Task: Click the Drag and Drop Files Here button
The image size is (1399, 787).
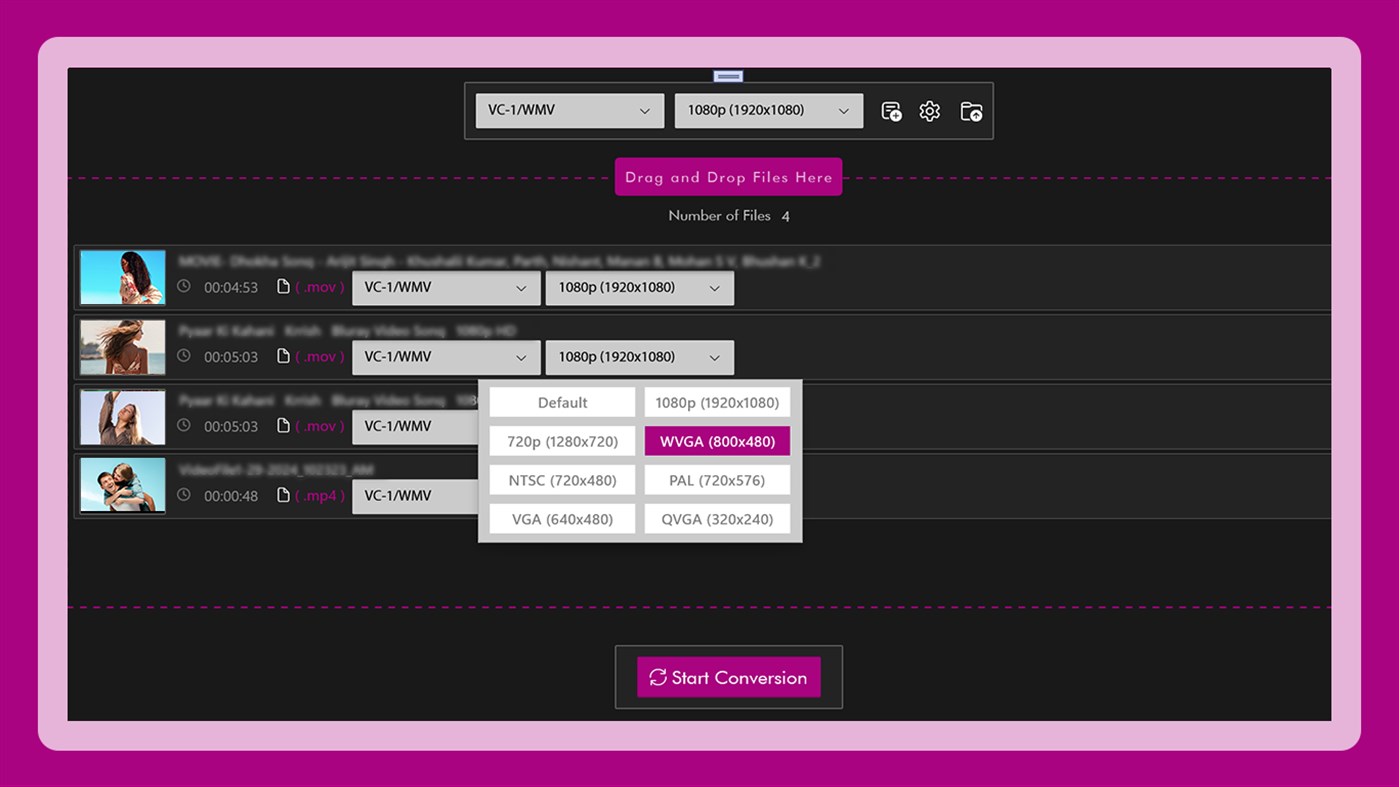Action: 728,177
